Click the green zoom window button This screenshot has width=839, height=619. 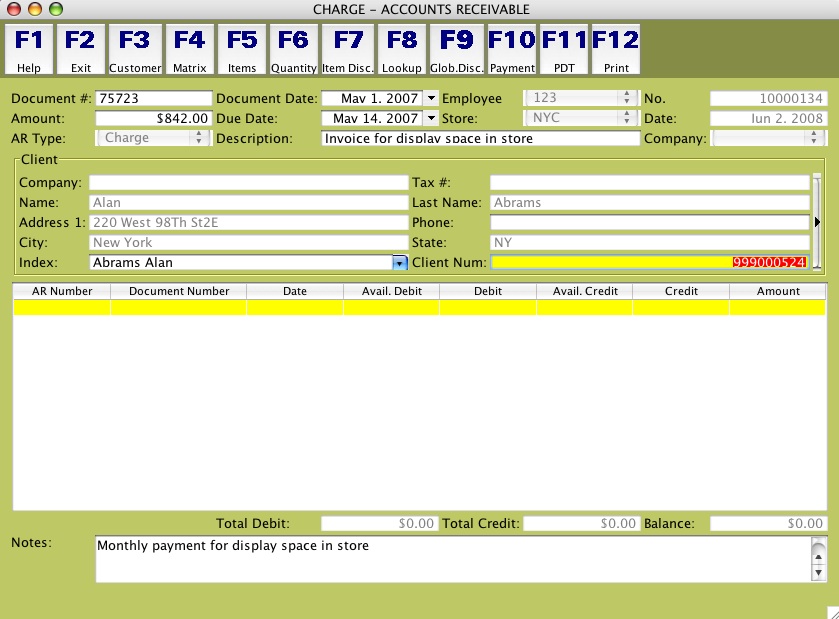(56, 9)
